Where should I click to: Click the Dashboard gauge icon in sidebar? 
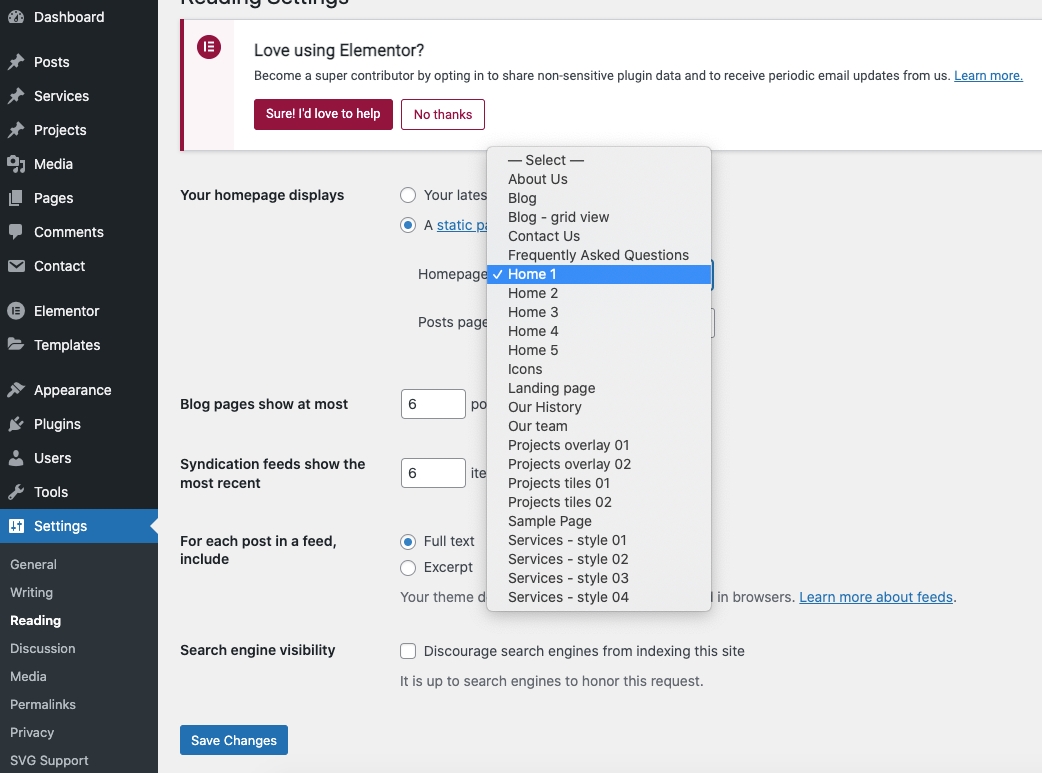16,17
